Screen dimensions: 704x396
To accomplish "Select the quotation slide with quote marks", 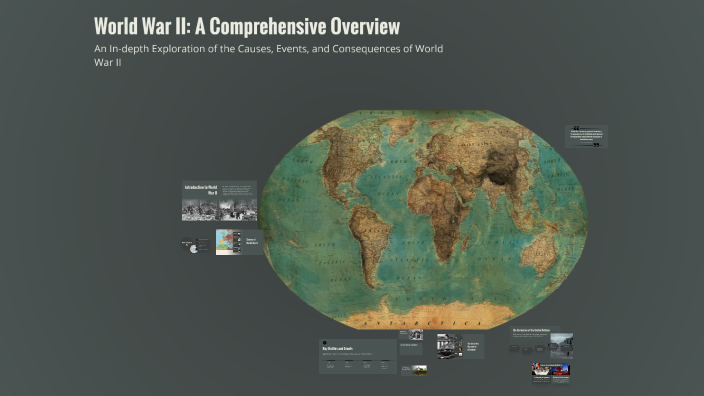I will [586, 136].
